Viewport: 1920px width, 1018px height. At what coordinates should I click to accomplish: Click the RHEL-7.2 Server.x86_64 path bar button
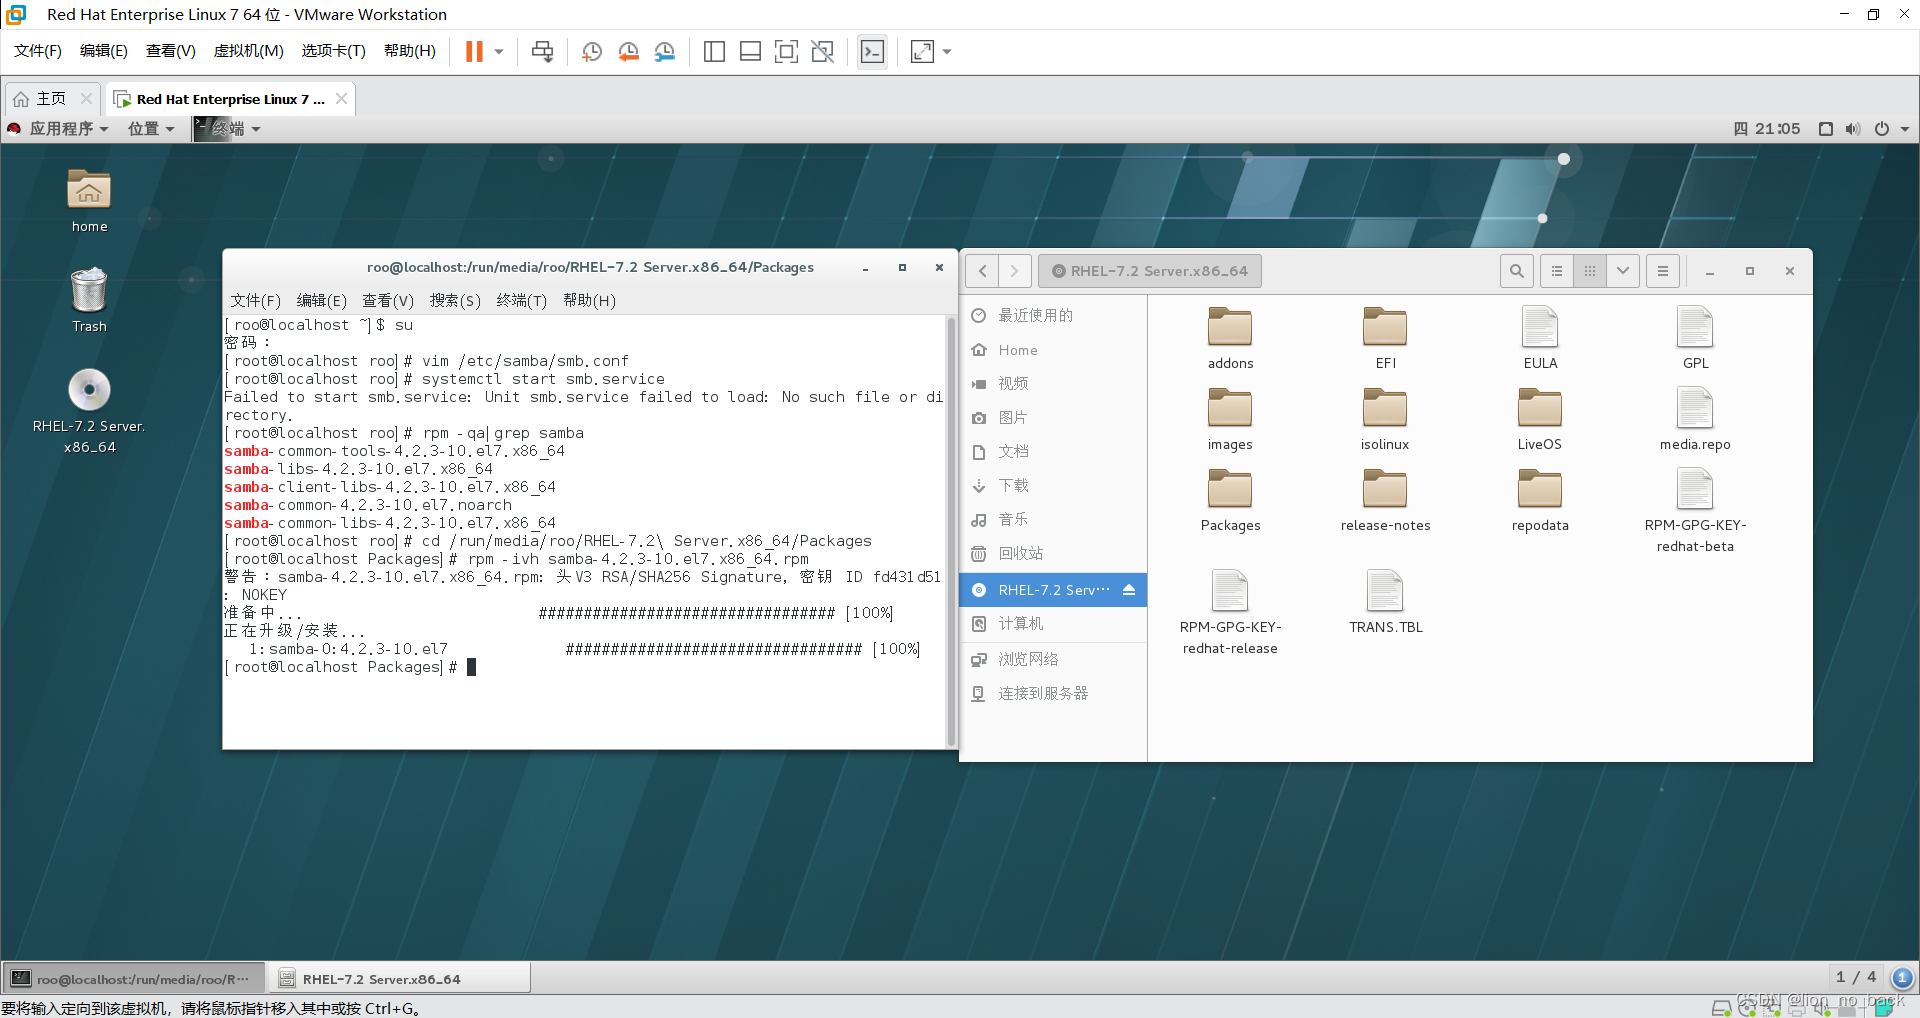[x=1150, y=271]
